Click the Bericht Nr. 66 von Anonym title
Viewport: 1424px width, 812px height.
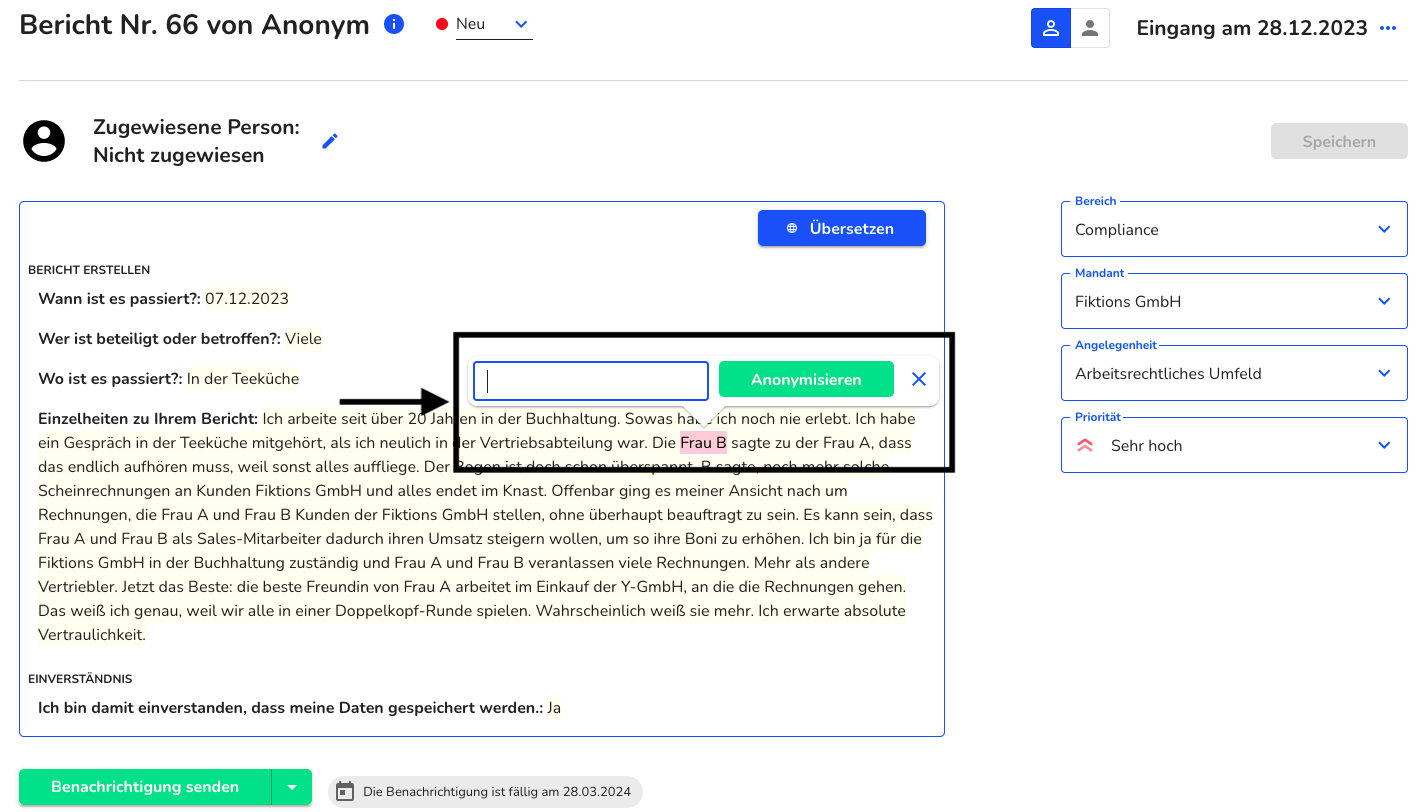pyautogui.click(x=195, y=25)
